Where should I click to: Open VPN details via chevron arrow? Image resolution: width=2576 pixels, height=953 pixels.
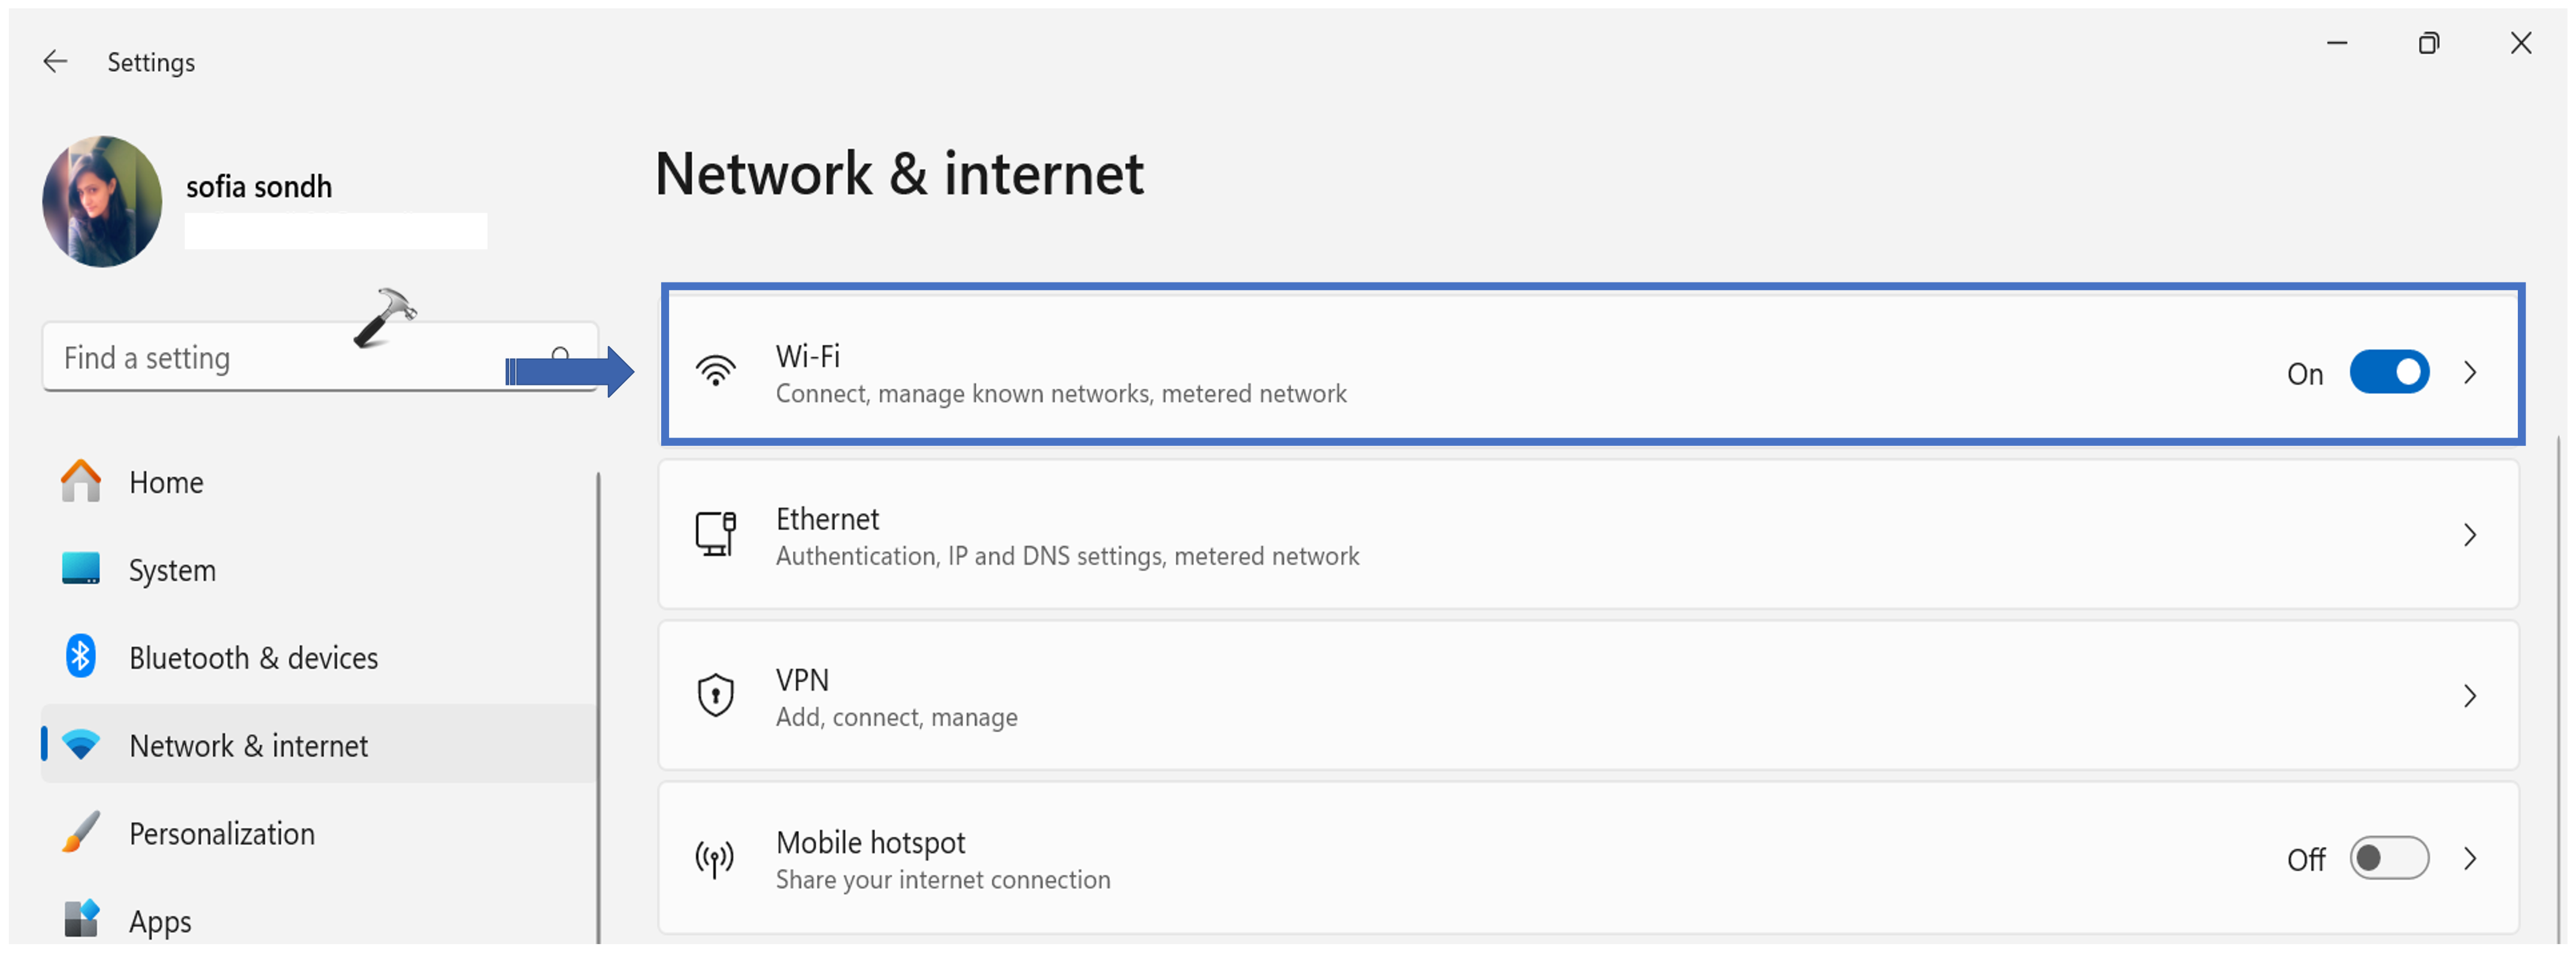2470,696
